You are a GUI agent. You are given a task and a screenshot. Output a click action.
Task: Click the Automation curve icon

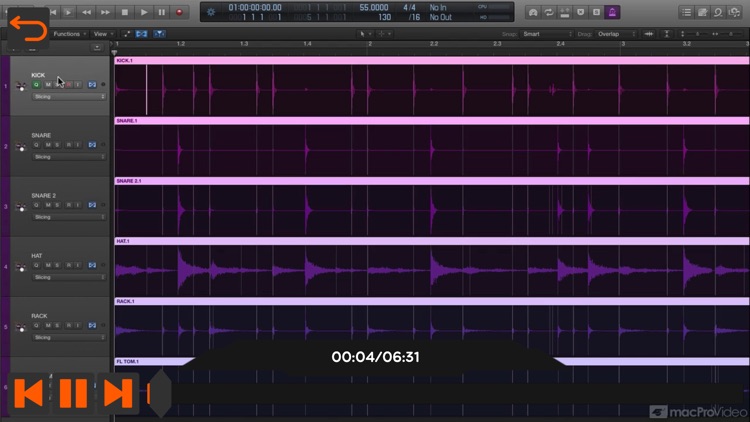[127, 34]
